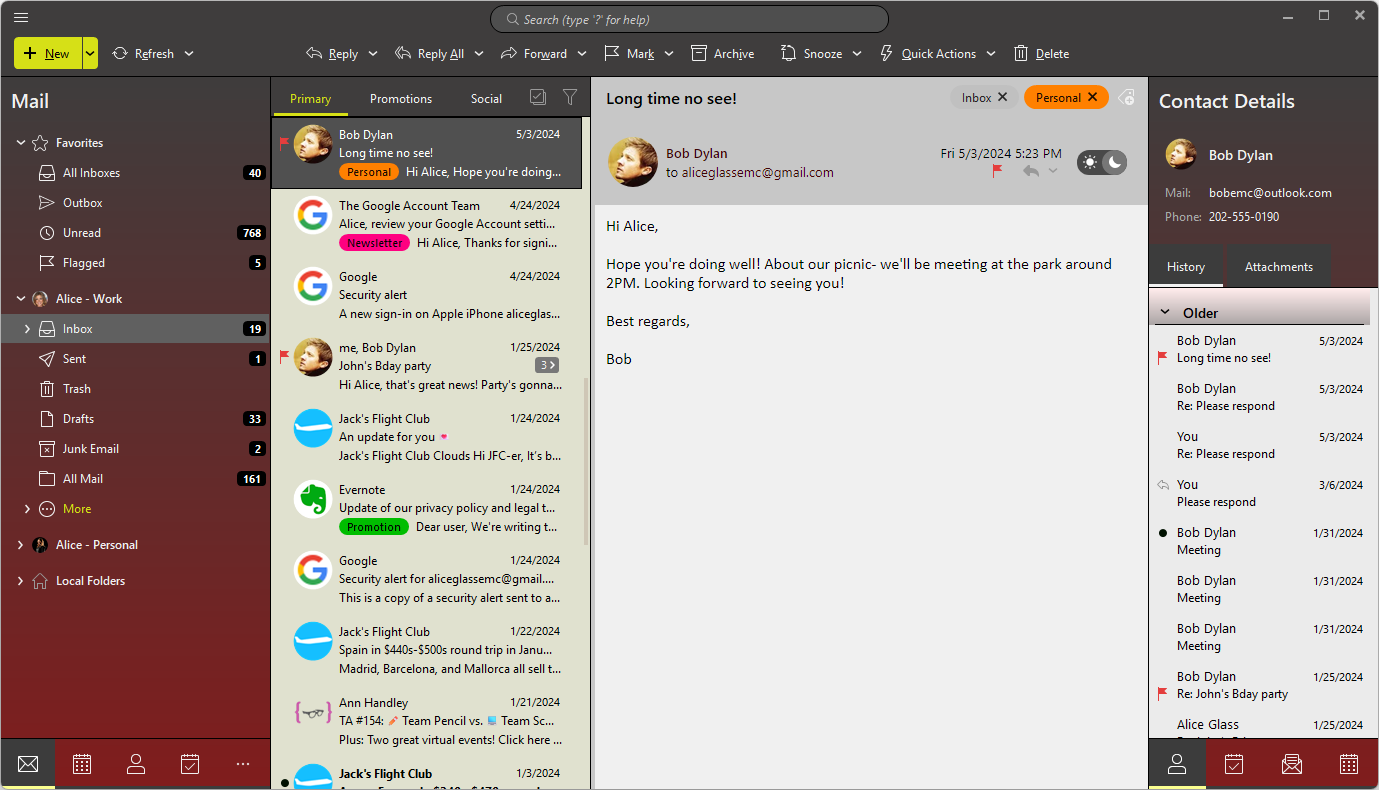Toggle the red flag in the message header
Screen dimensions: 1379x790
[997, 171]
